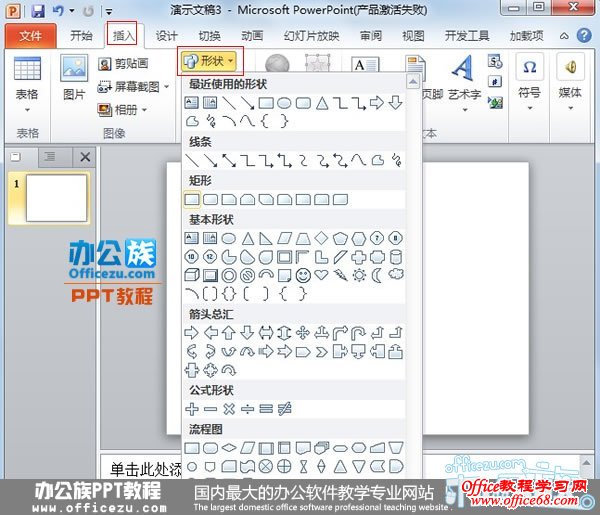The height and width of the screenshot is (515, 600).
Task: Select the sun shape
Action: [359, 275]
